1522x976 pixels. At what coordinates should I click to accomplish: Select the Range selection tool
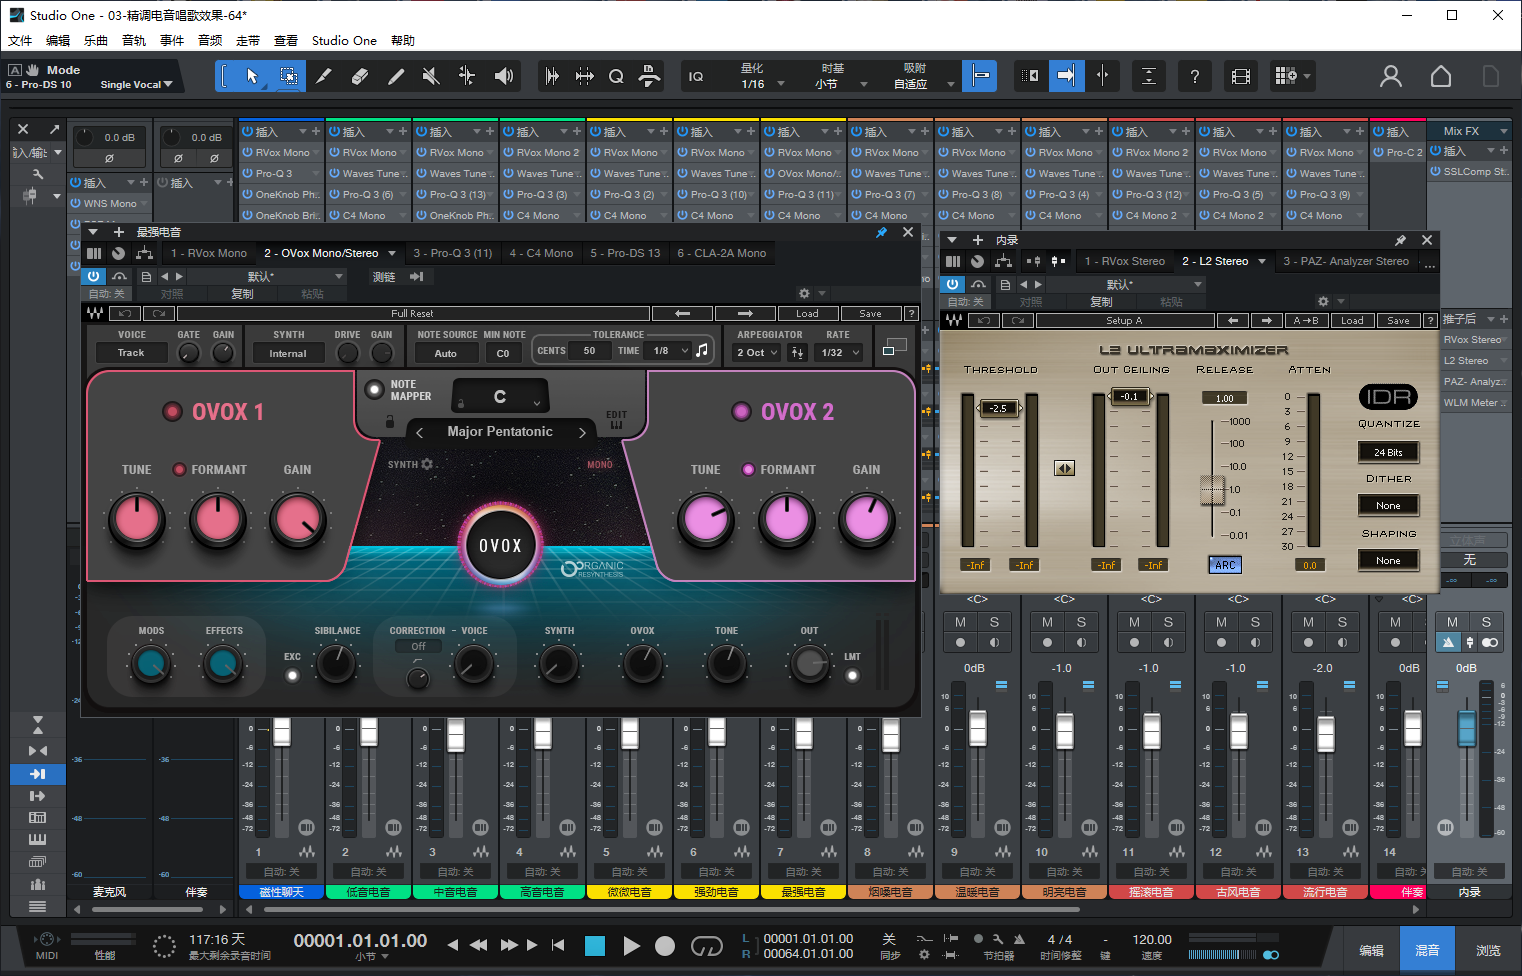(x=287, y=76)
